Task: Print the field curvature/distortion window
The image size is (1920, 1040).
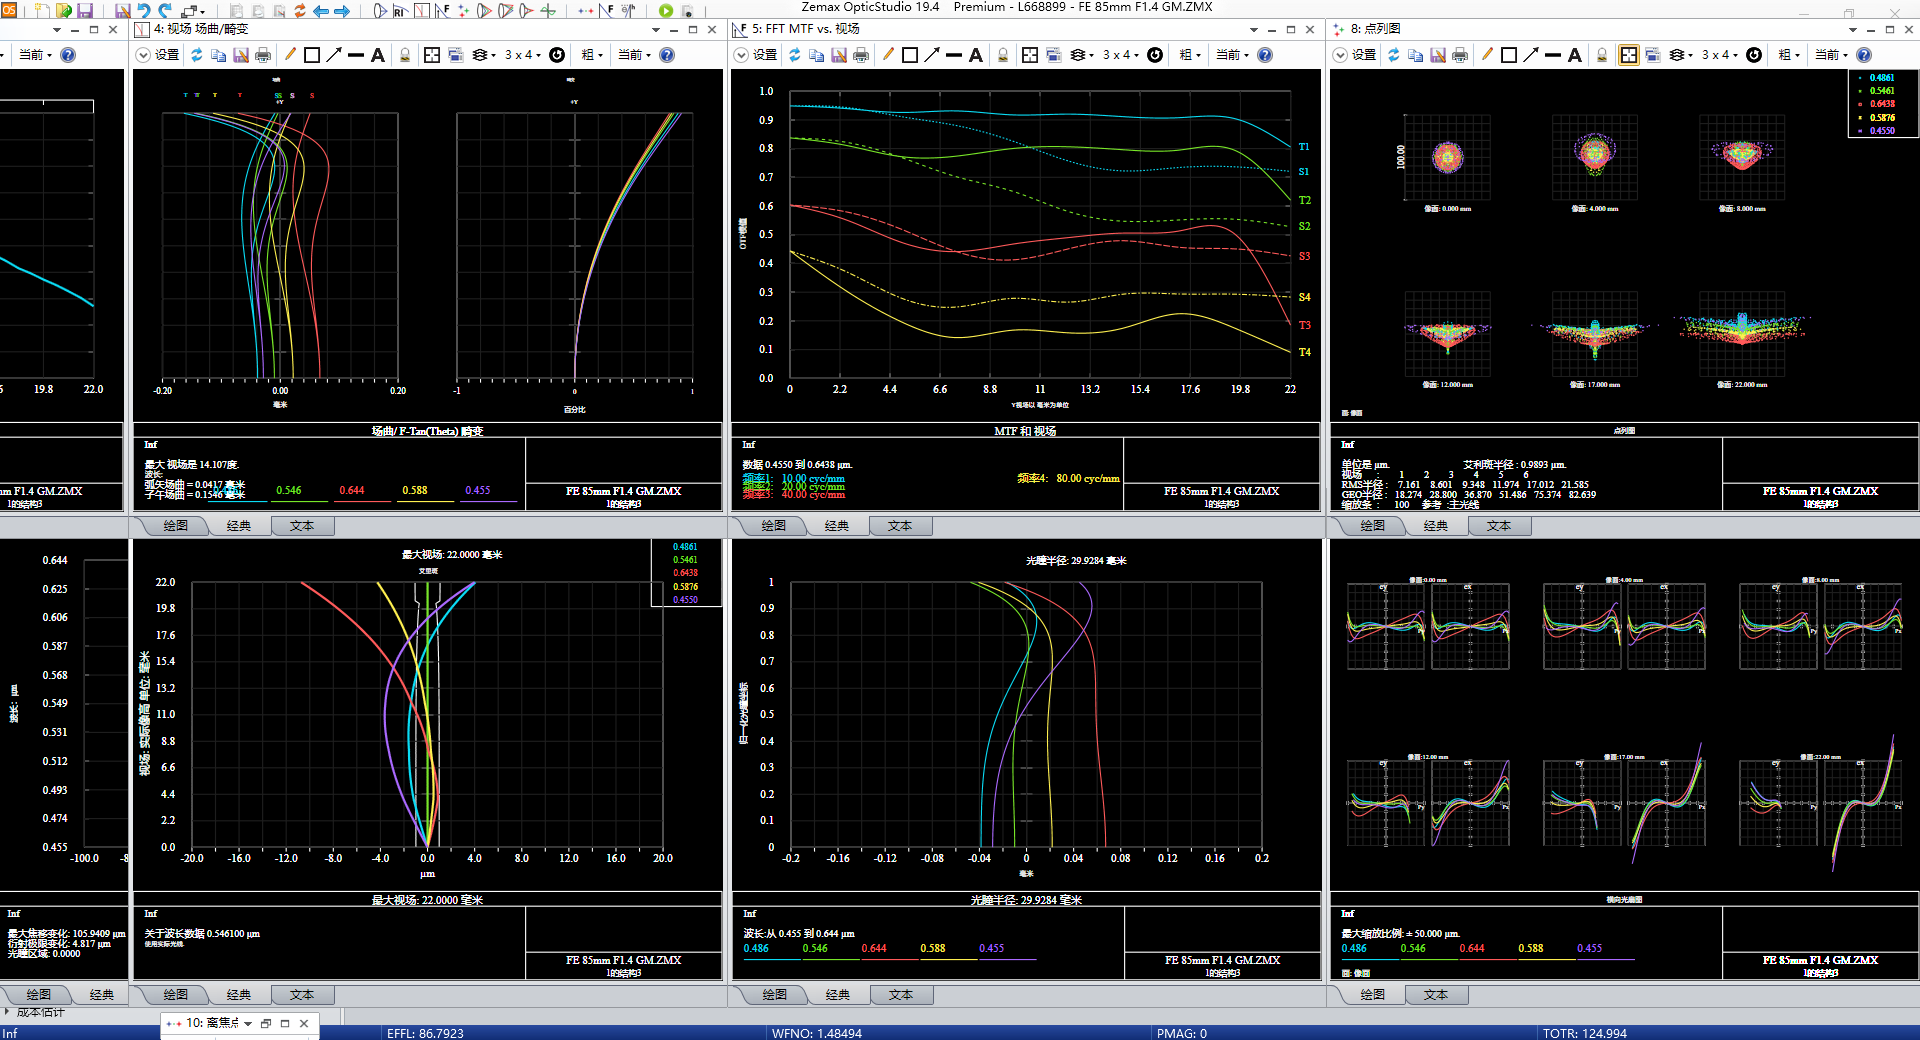Action: pyautogui.click(x=263, y=55)
